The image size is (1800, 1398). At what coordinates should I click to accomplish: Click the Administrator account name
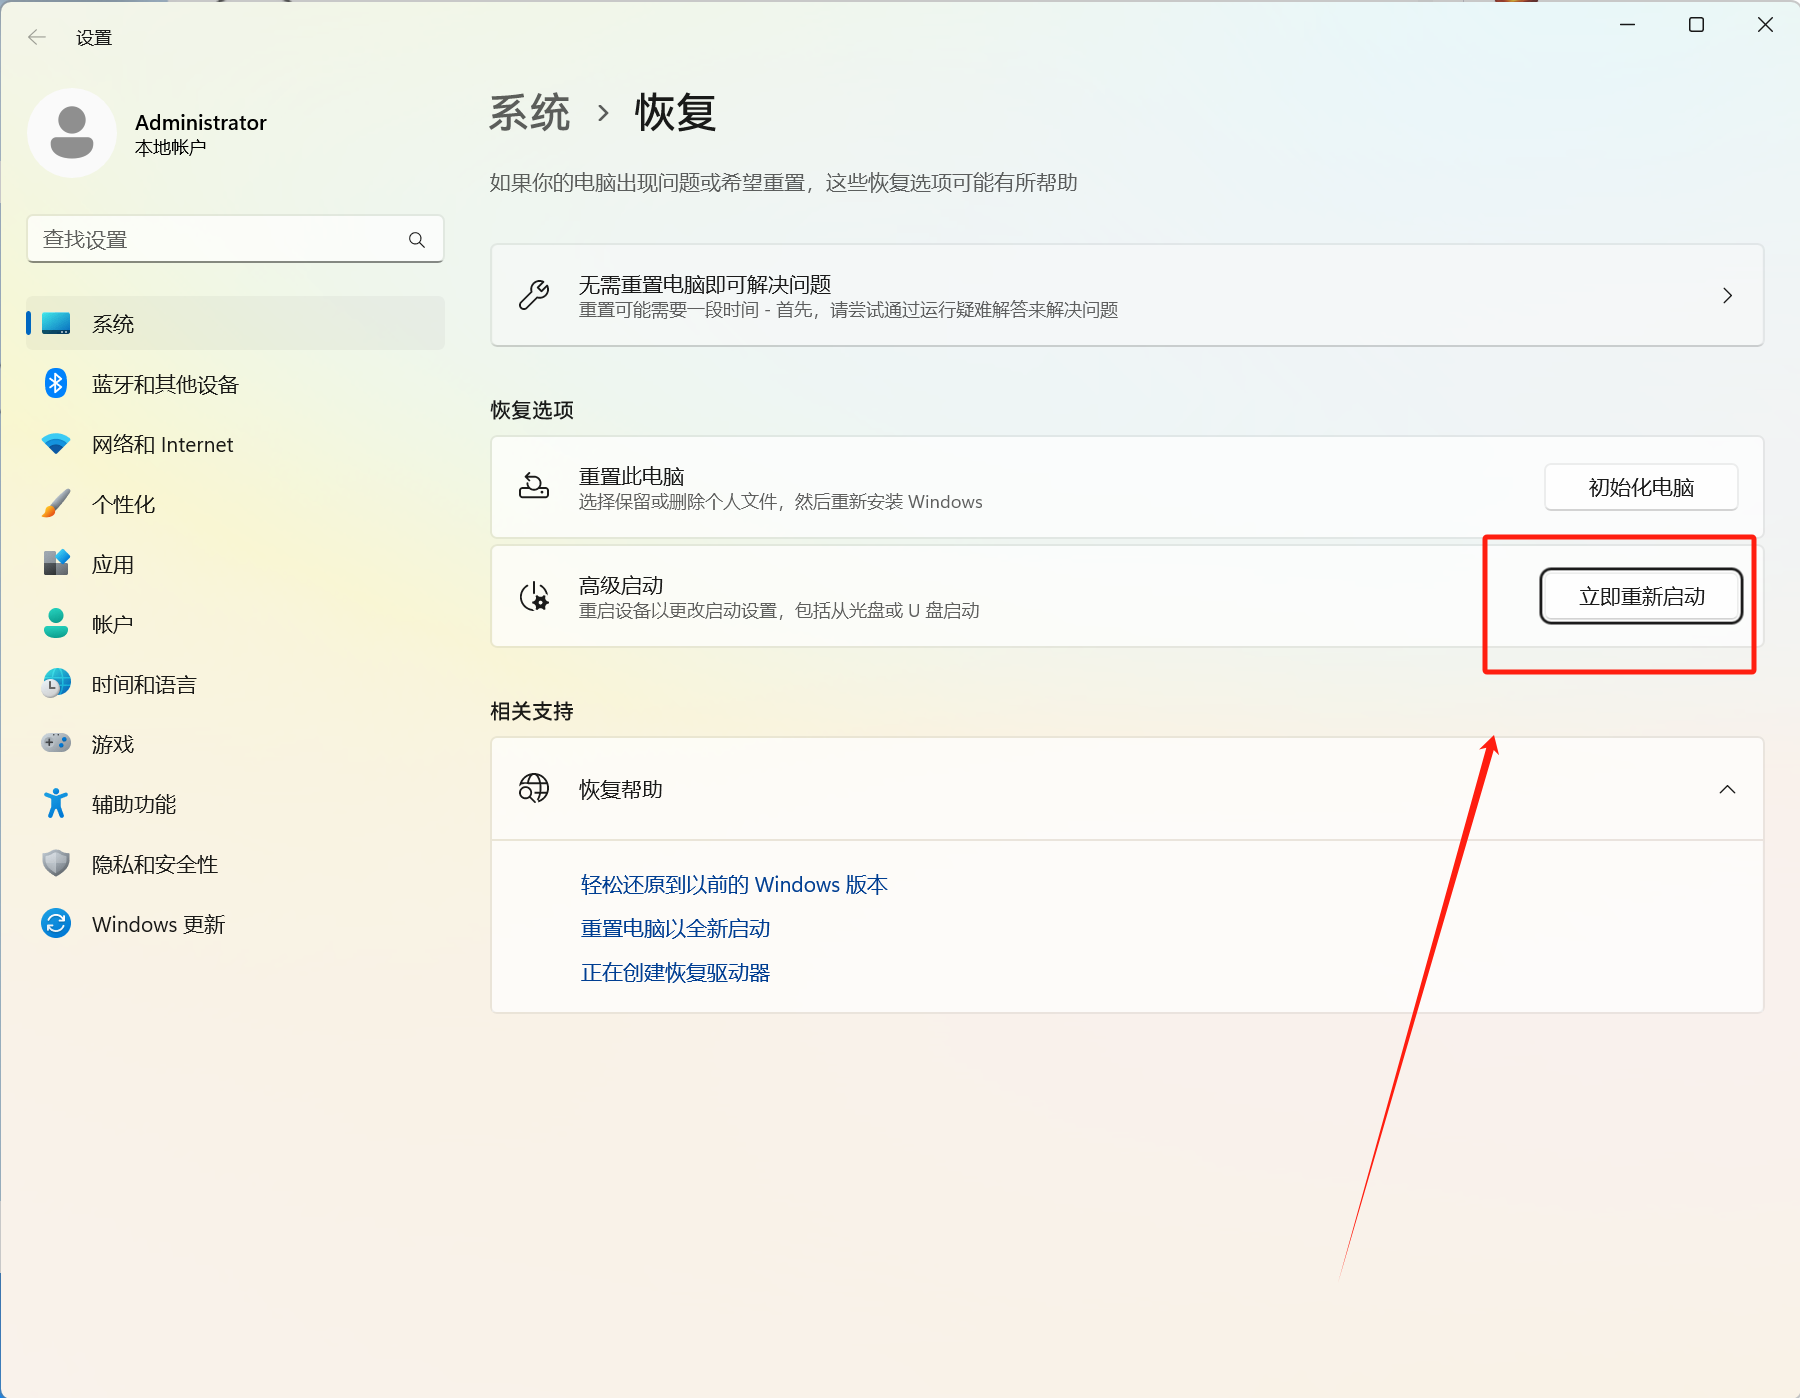[201, 122]
